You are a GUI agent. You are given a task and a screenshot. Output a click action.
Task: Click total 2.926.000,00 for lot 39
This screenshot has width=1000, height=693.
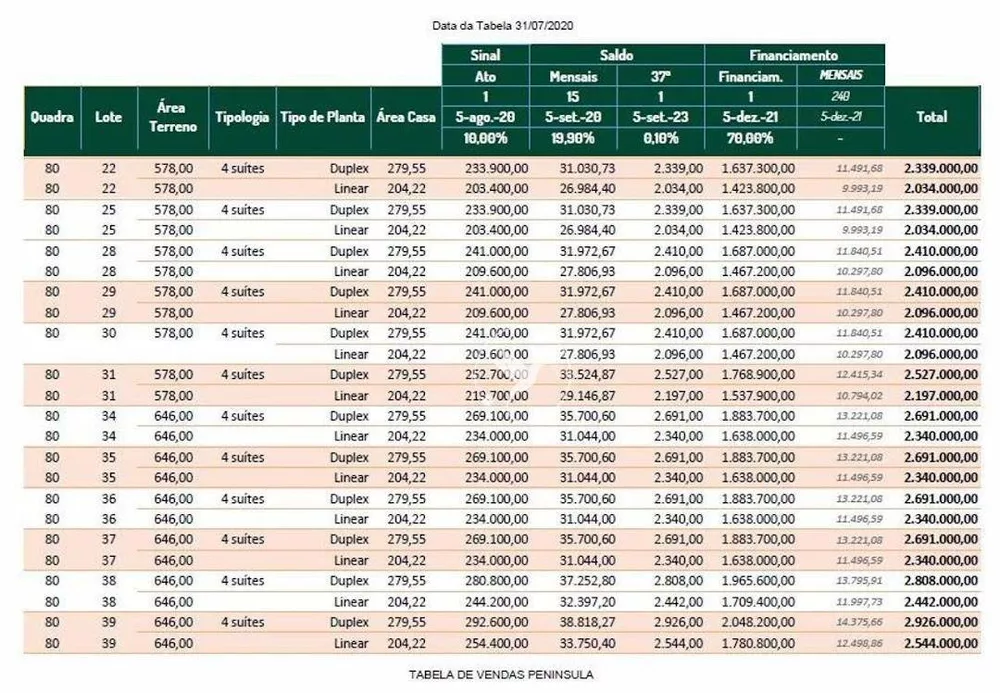941,622
